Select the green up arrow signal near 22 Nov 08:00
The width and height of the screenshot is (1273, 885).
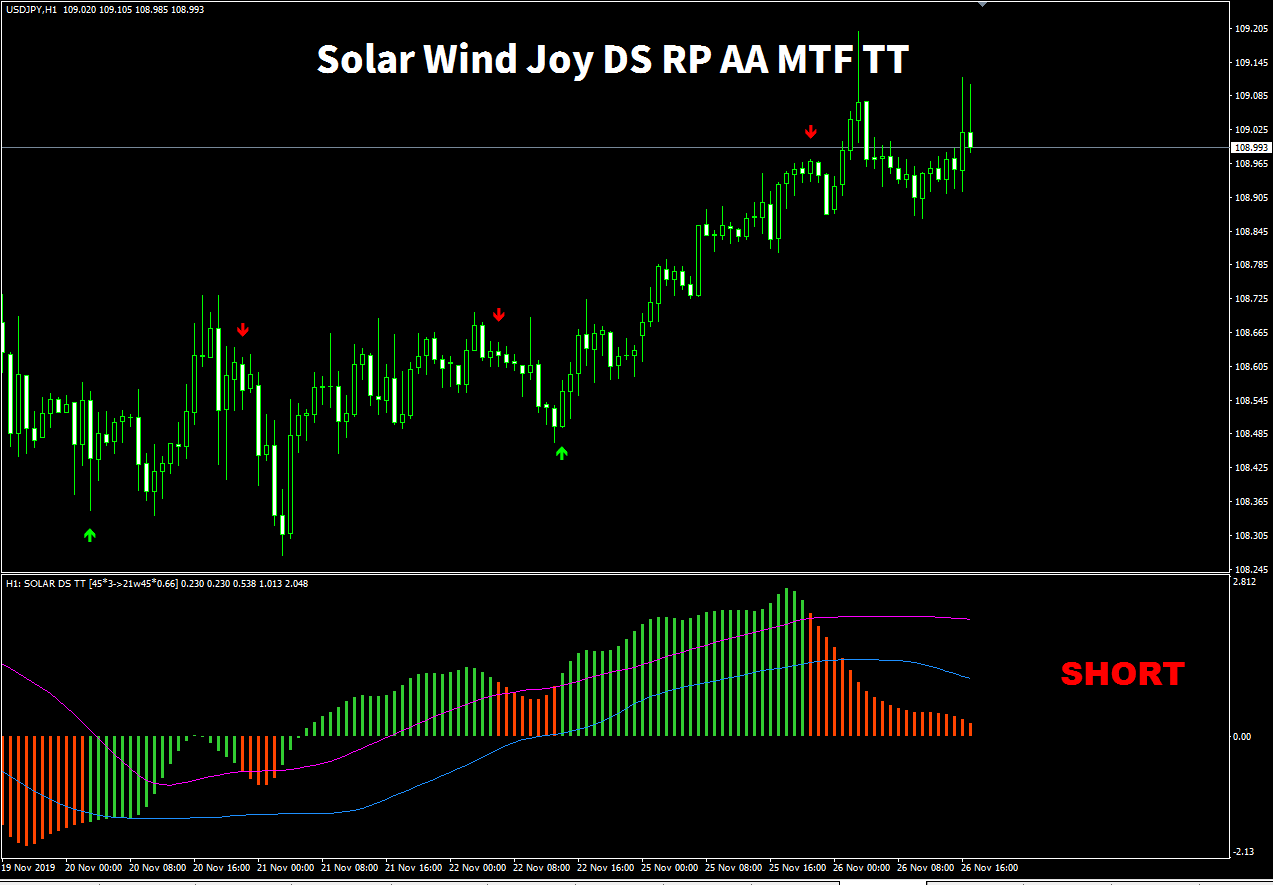coord(561,452)
